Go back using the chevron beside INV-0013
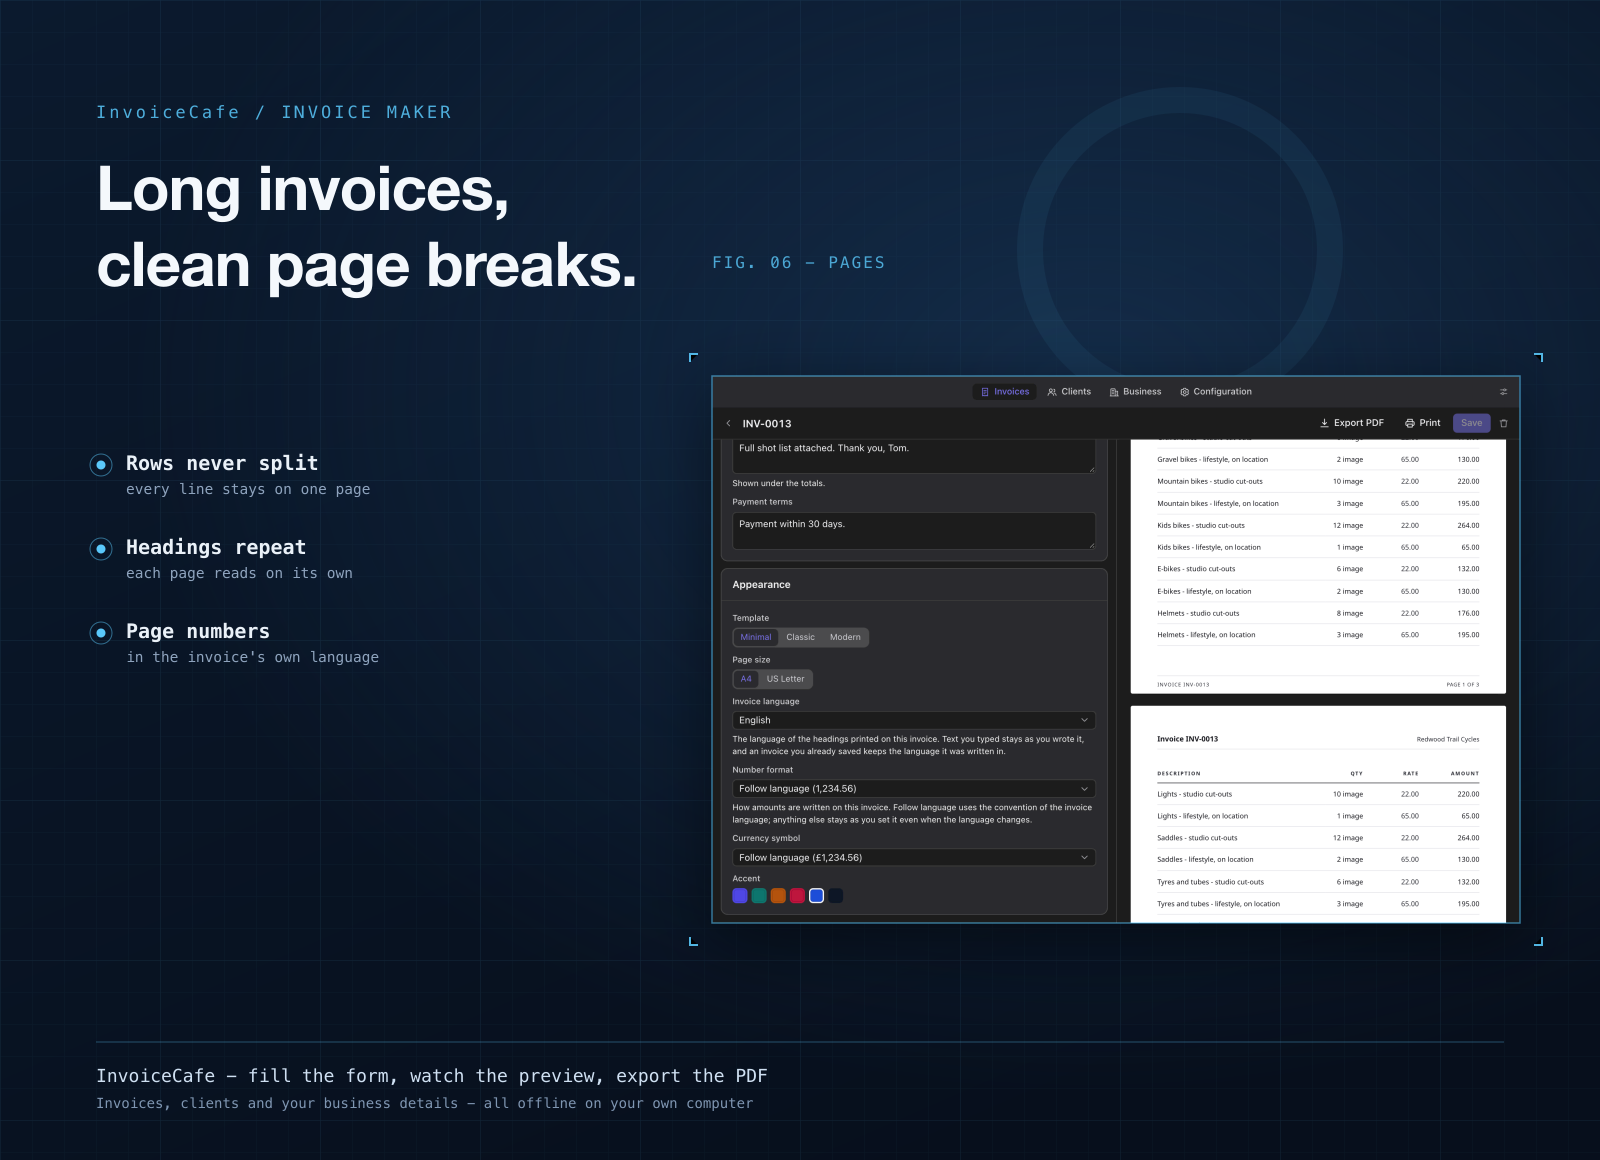 point(728,423)
